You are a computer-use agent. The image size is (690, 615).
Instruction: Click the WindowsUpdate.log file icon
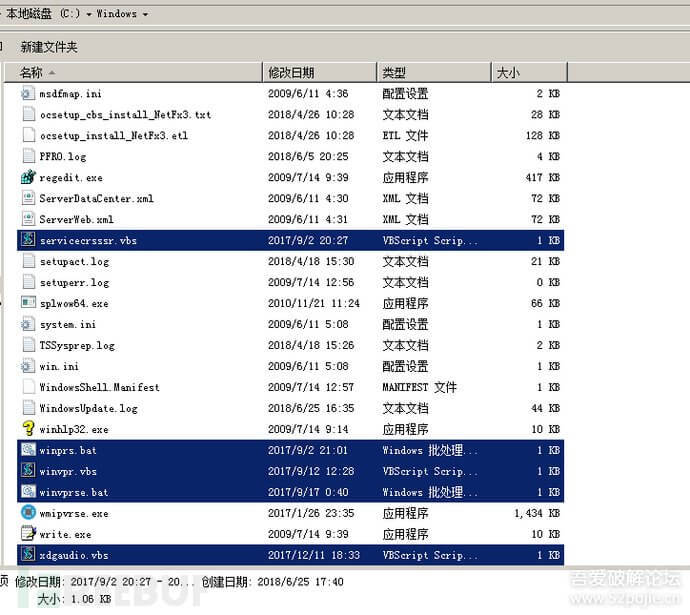(28, 408)
